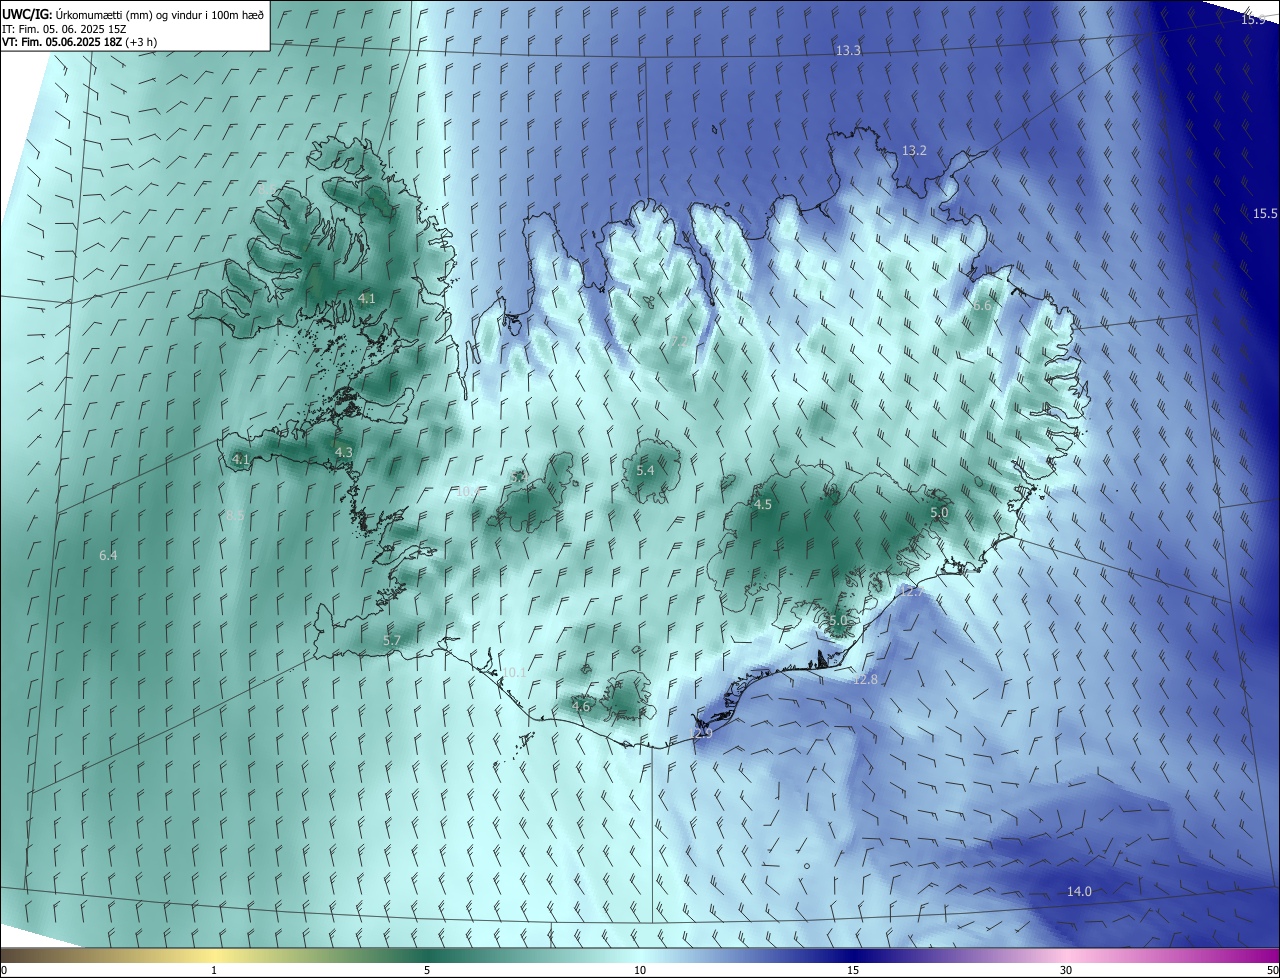Select the 12.9 value label
1280x978 pixels.
tap(700, 734)
